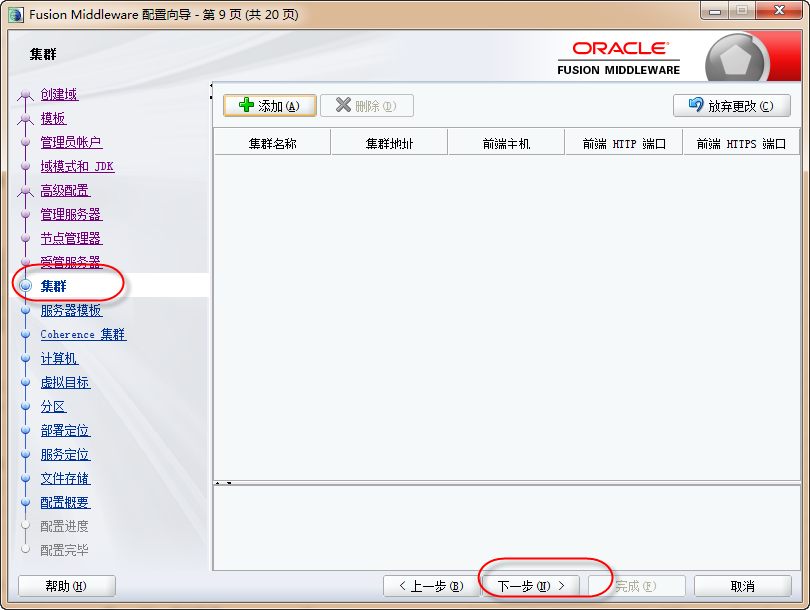Image resolution: width=810 pixels, height=610 pixels.
Task: Go to 管理员帐户 step
Action: tap(71, 142)
